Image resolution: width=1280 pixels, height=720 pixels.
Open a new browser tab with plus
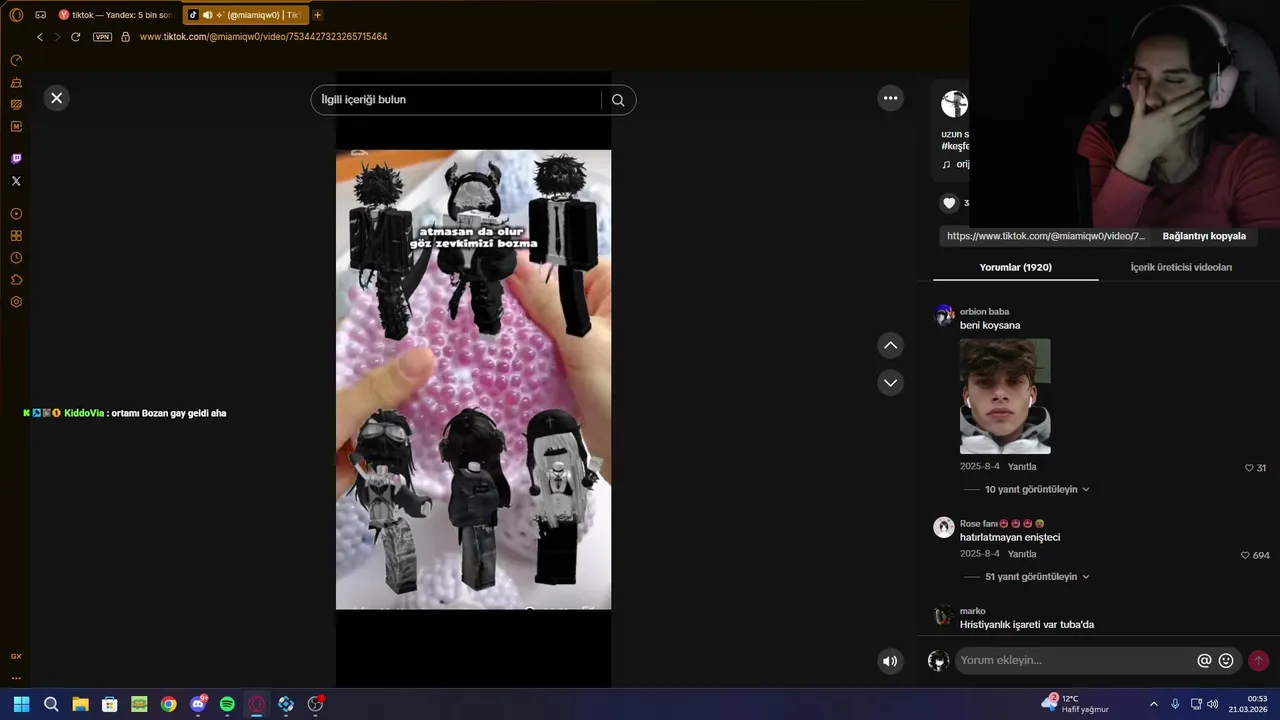point(317,15)
